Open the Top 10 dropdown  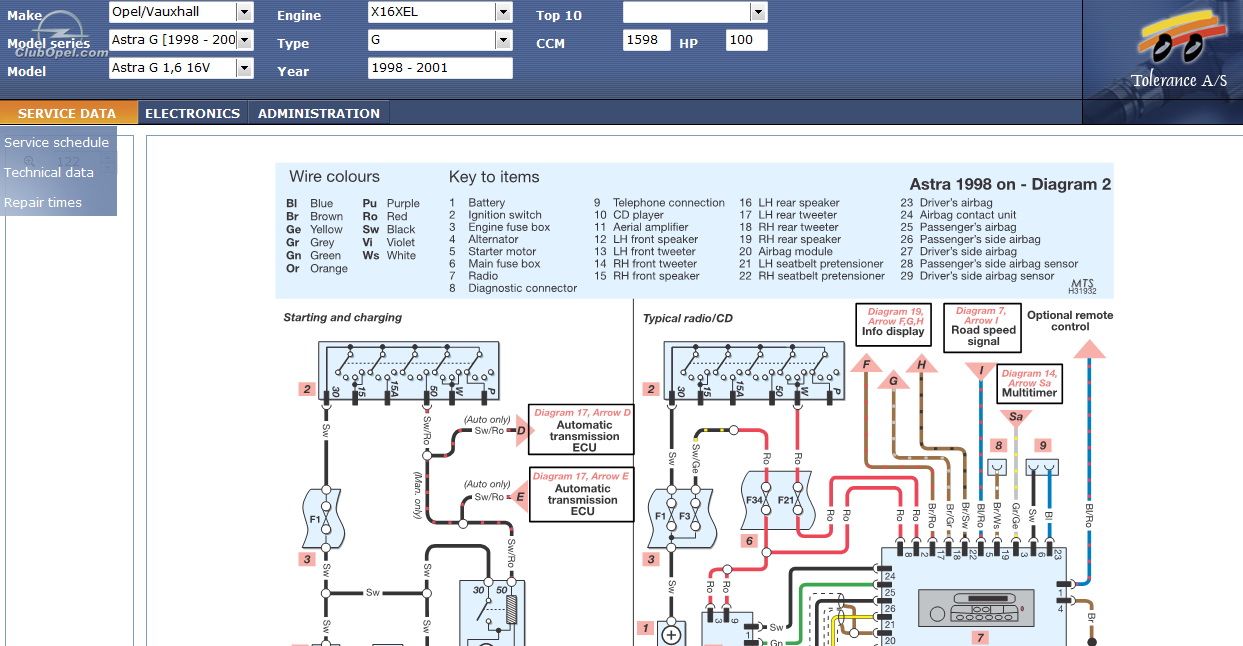pyautogui.click(x=758, y=12)
